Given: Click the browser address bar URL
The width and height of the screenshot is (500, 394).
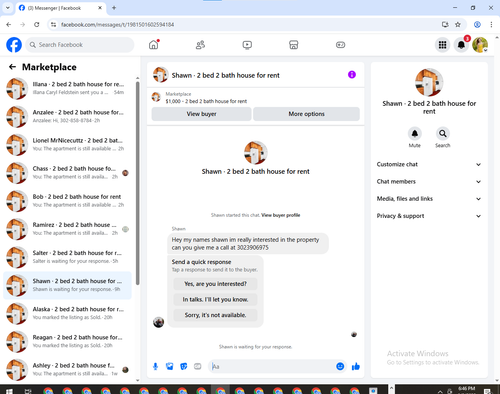Looking at the screenshot, I should point(117,25).
